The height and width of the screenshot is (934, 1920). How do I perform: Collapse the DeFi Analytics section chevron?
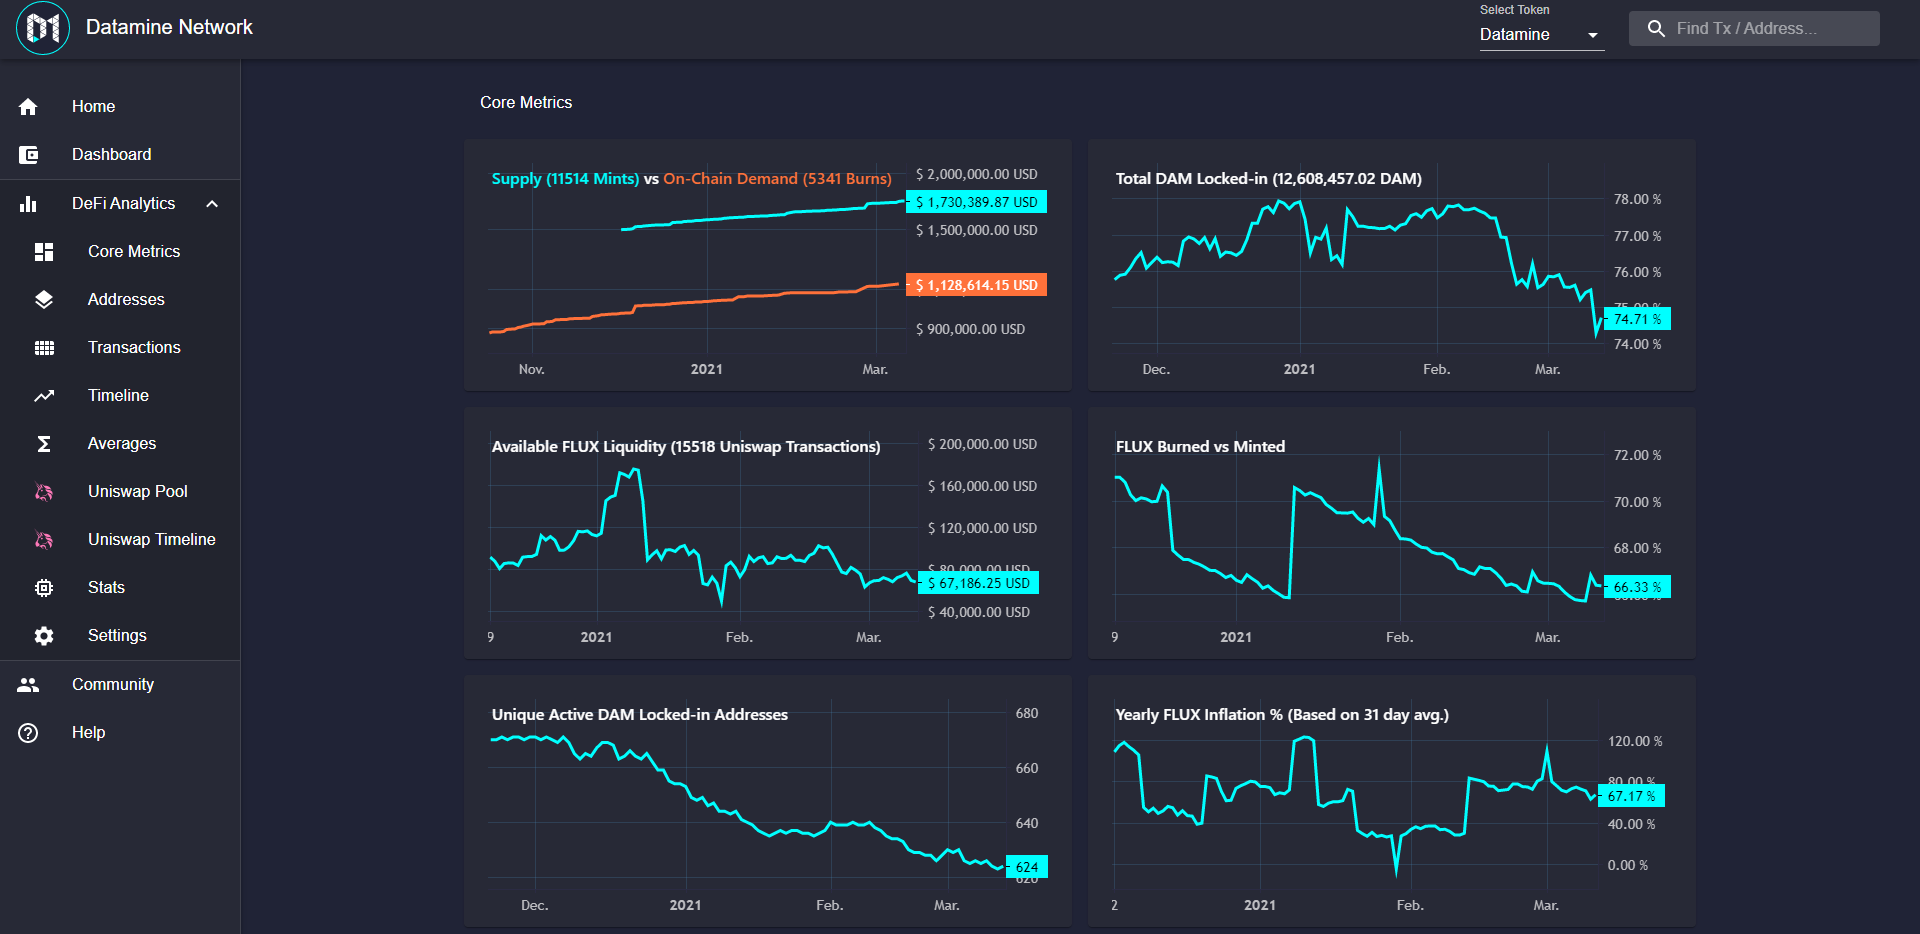click(x=212, y=203)
